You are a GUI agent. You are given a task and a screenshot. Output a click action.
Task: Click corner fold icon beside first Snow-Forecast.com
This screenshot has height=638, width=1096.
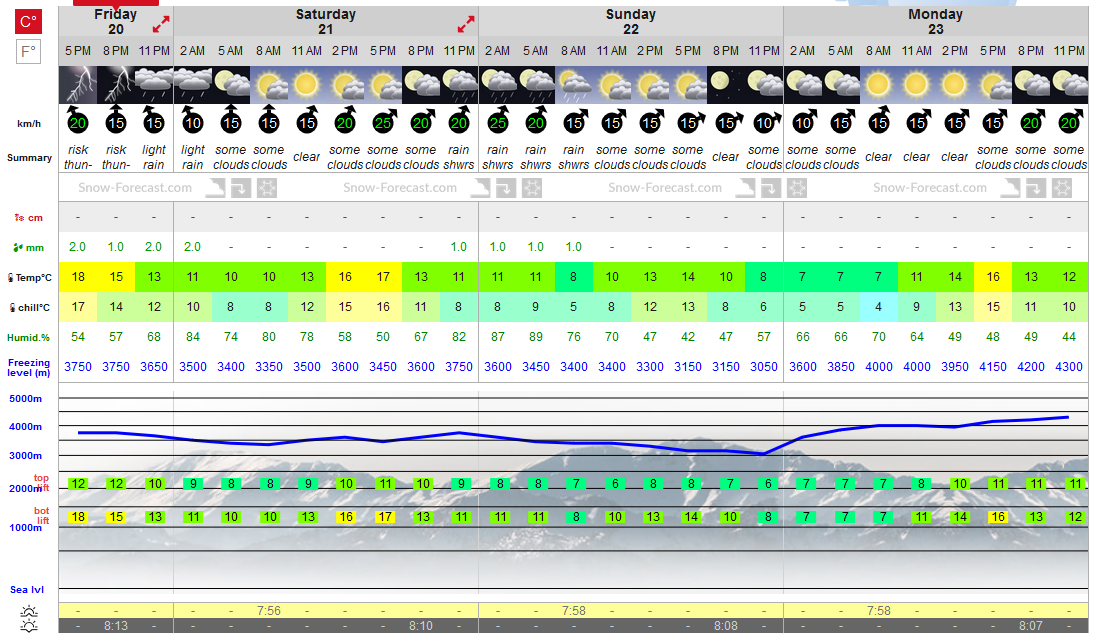[215, 188]
